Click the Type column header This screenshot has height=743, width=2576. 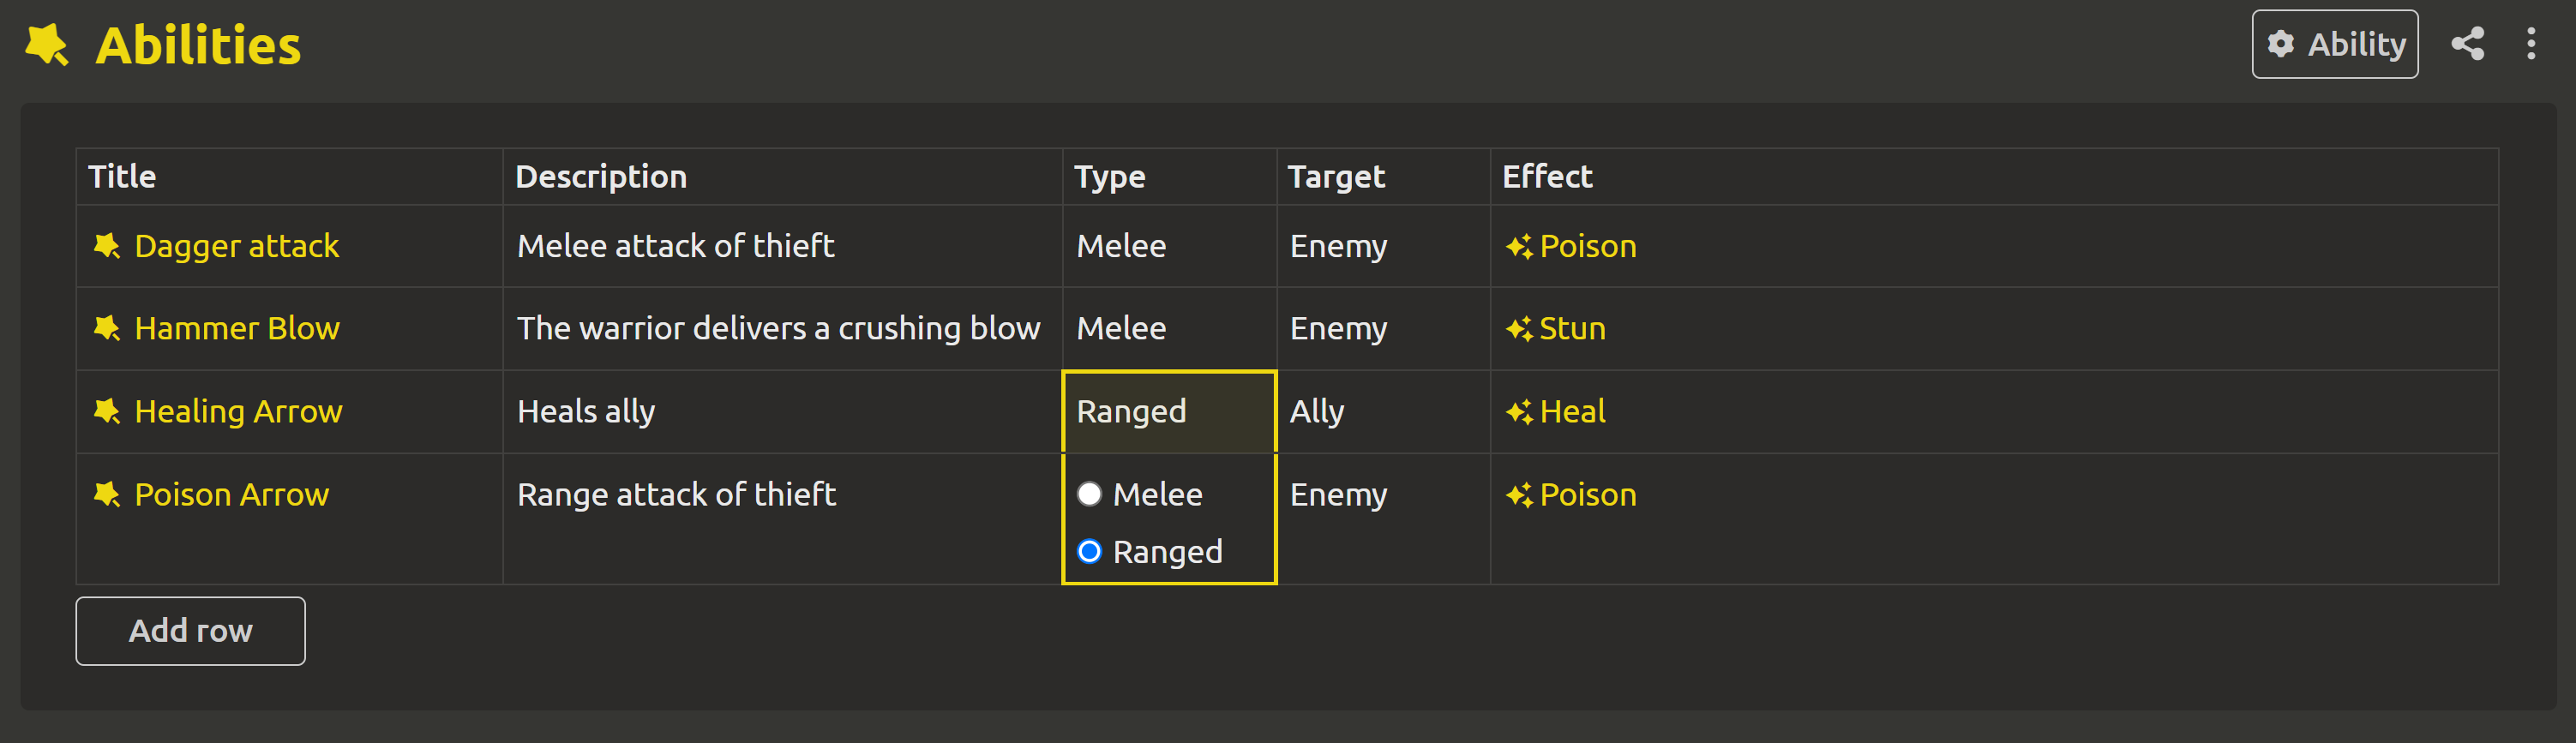(x=1110, y=177)
